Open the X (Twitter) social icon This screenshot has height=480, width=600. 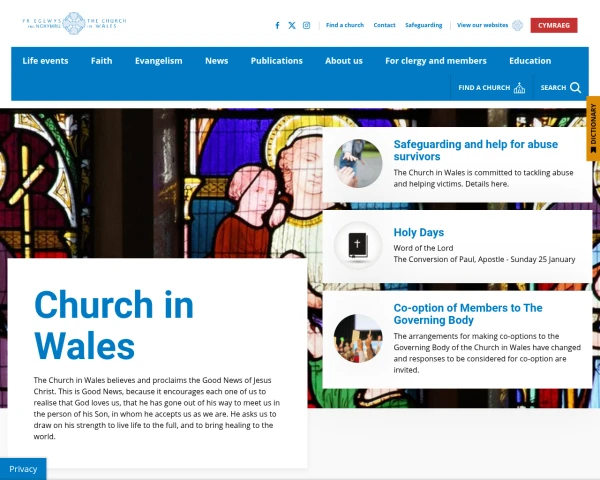click(292, 25)
